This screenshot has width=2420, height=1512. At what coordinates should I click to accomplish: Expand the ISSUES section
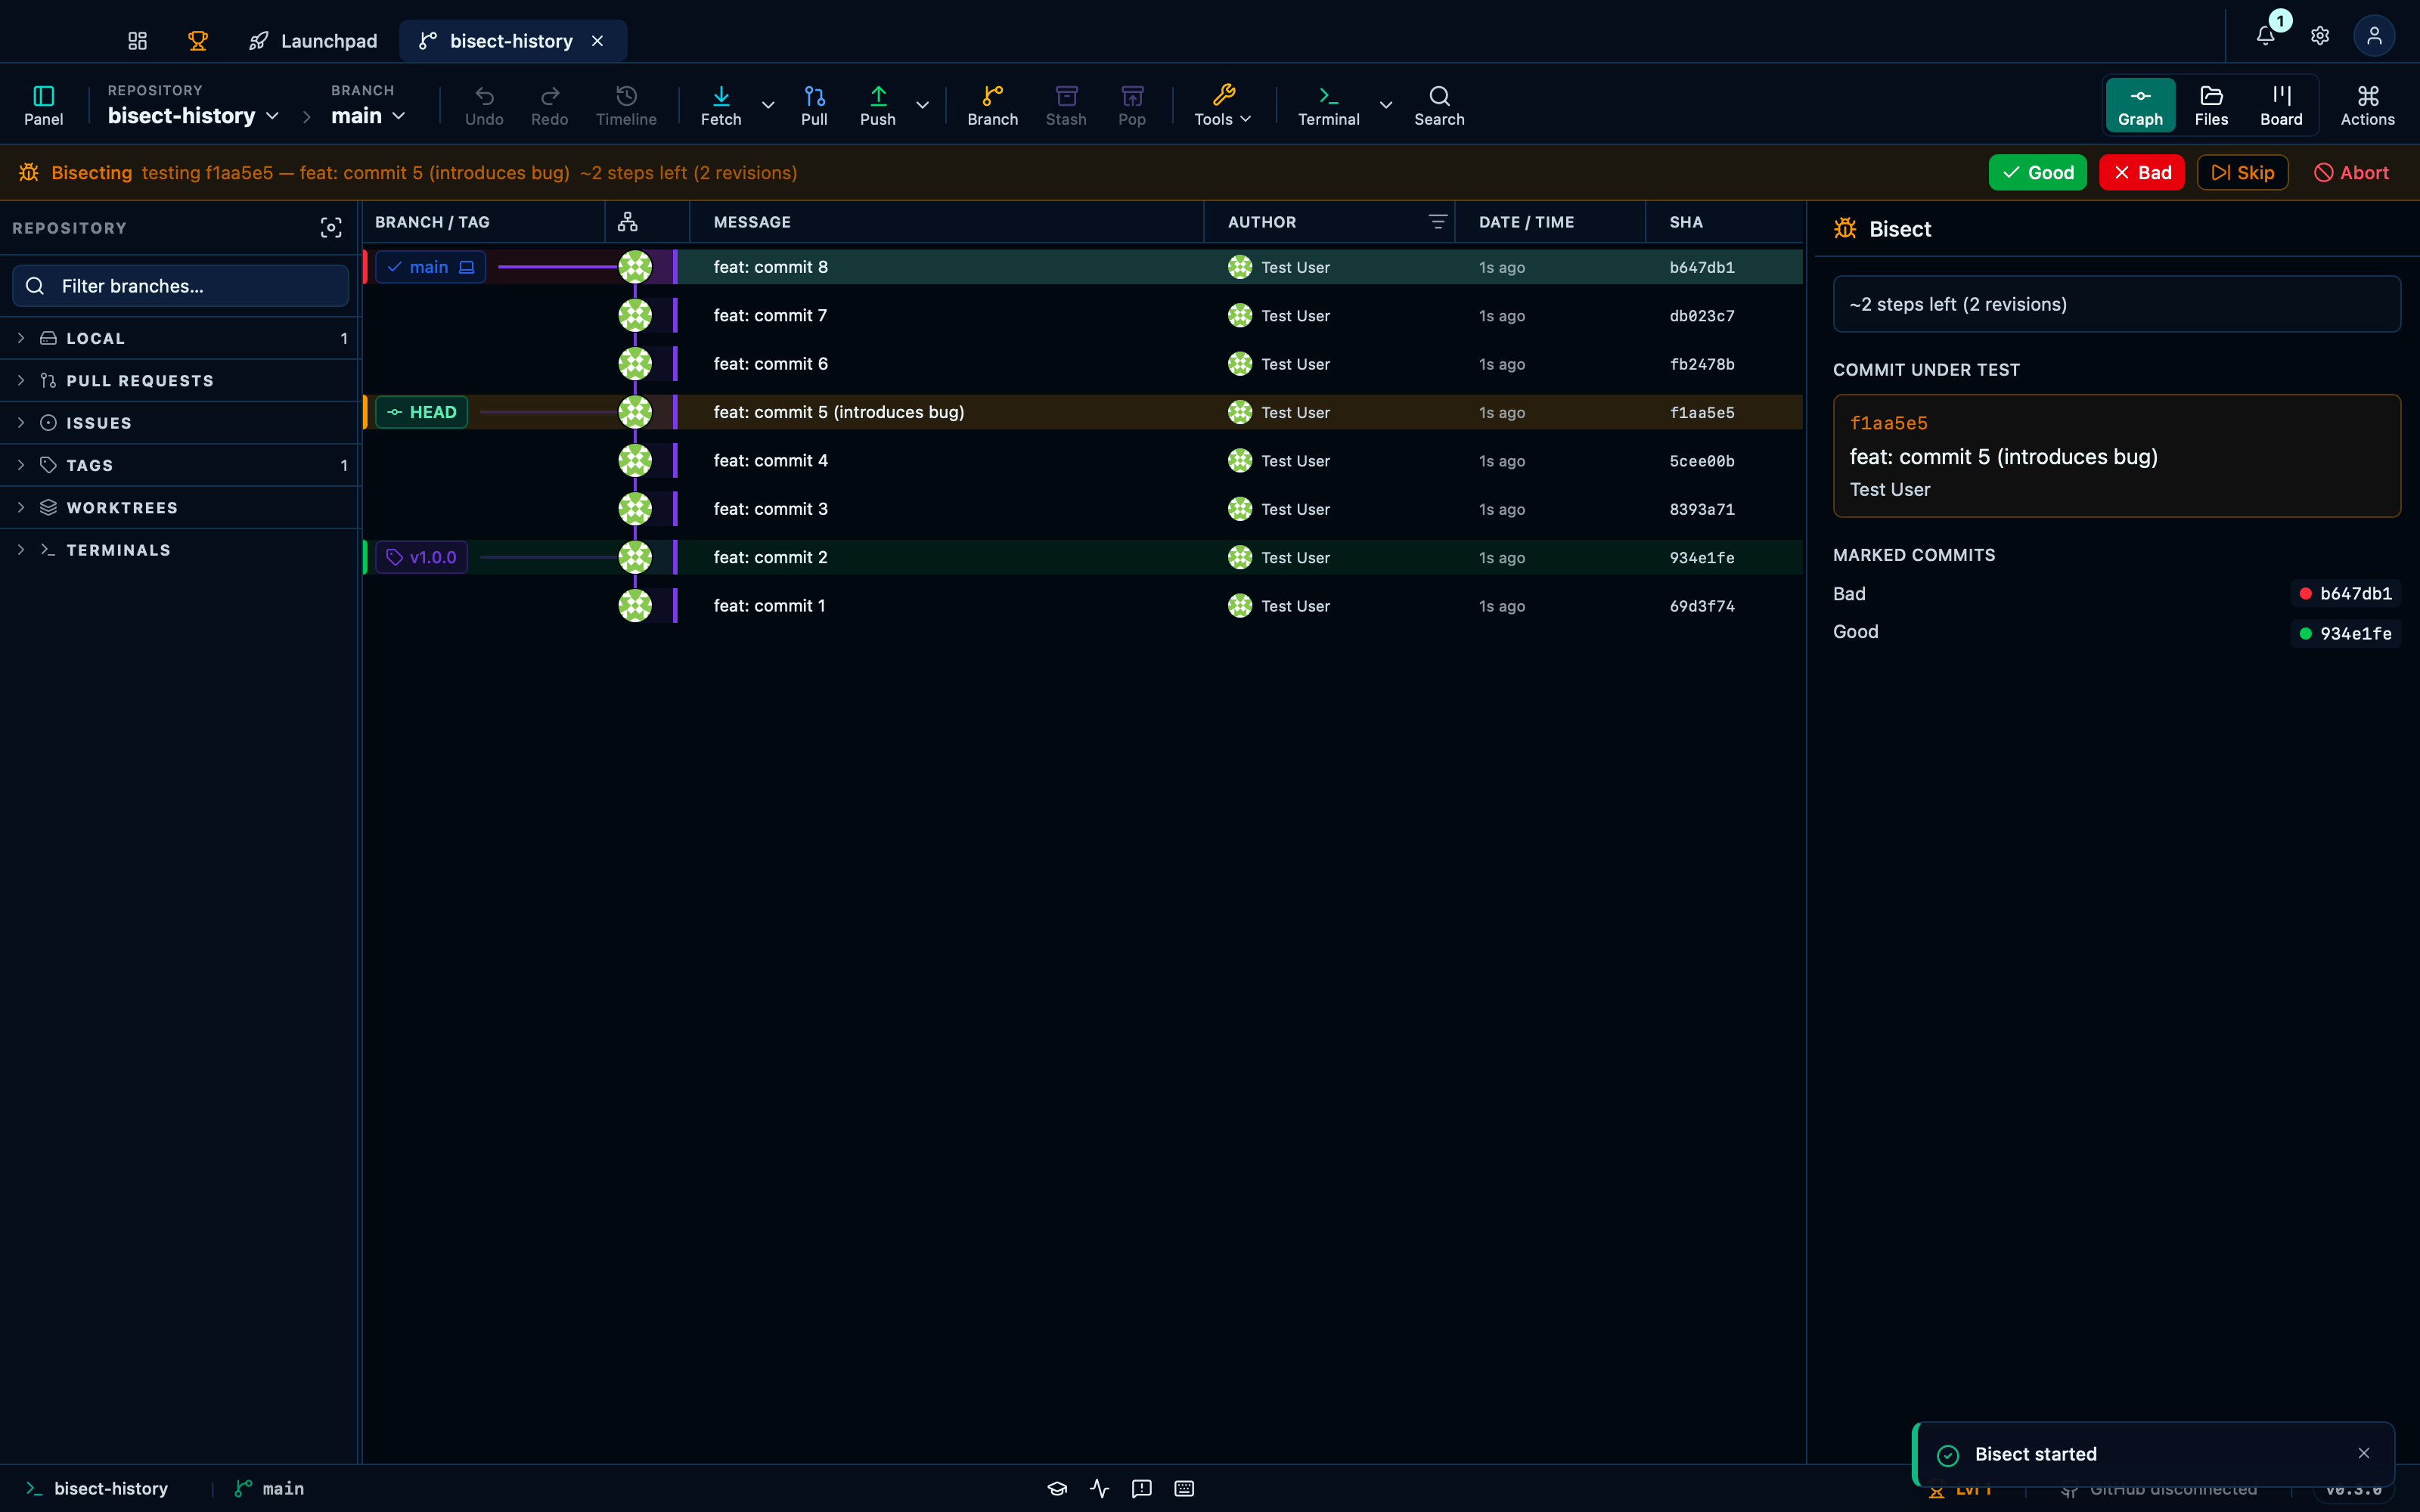pyautogui.click(x=180, y=423)
